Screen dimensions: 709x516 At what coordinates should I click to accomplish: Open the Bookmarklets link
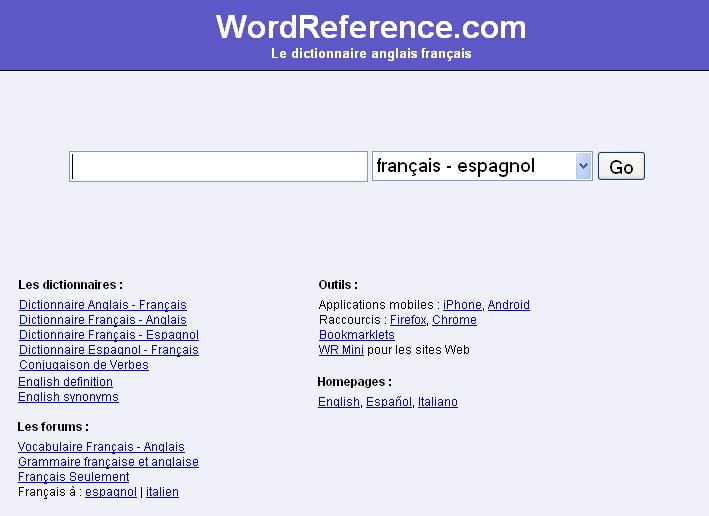coord(357,335)
